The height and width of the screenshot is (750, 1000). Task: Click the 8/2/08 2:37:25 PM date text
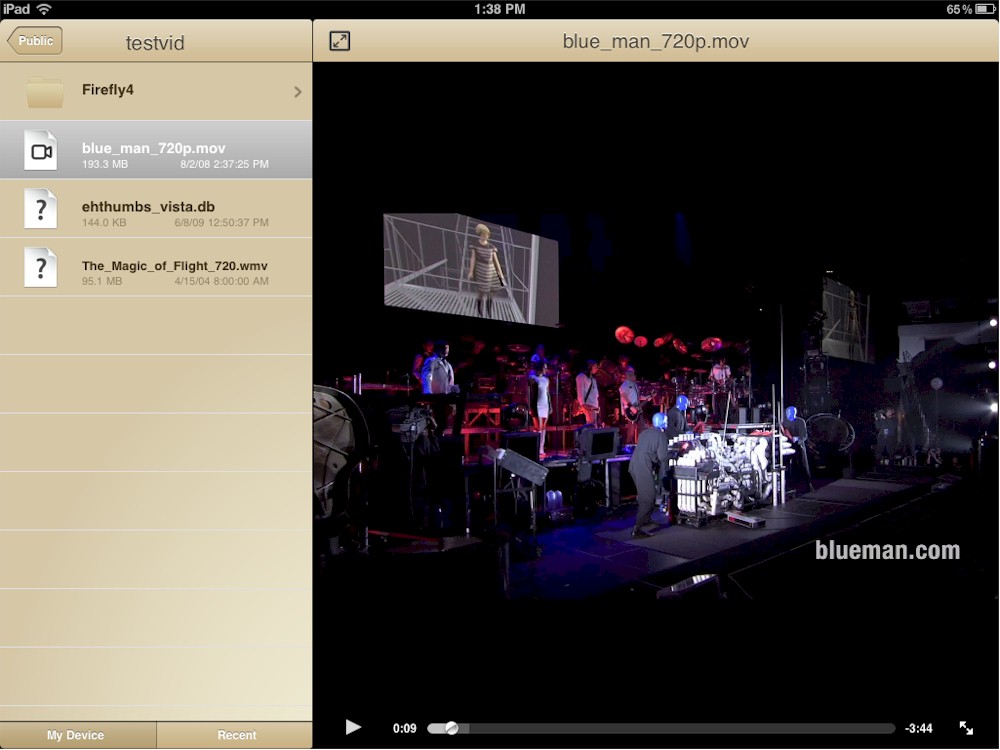(x=224, y=165)
